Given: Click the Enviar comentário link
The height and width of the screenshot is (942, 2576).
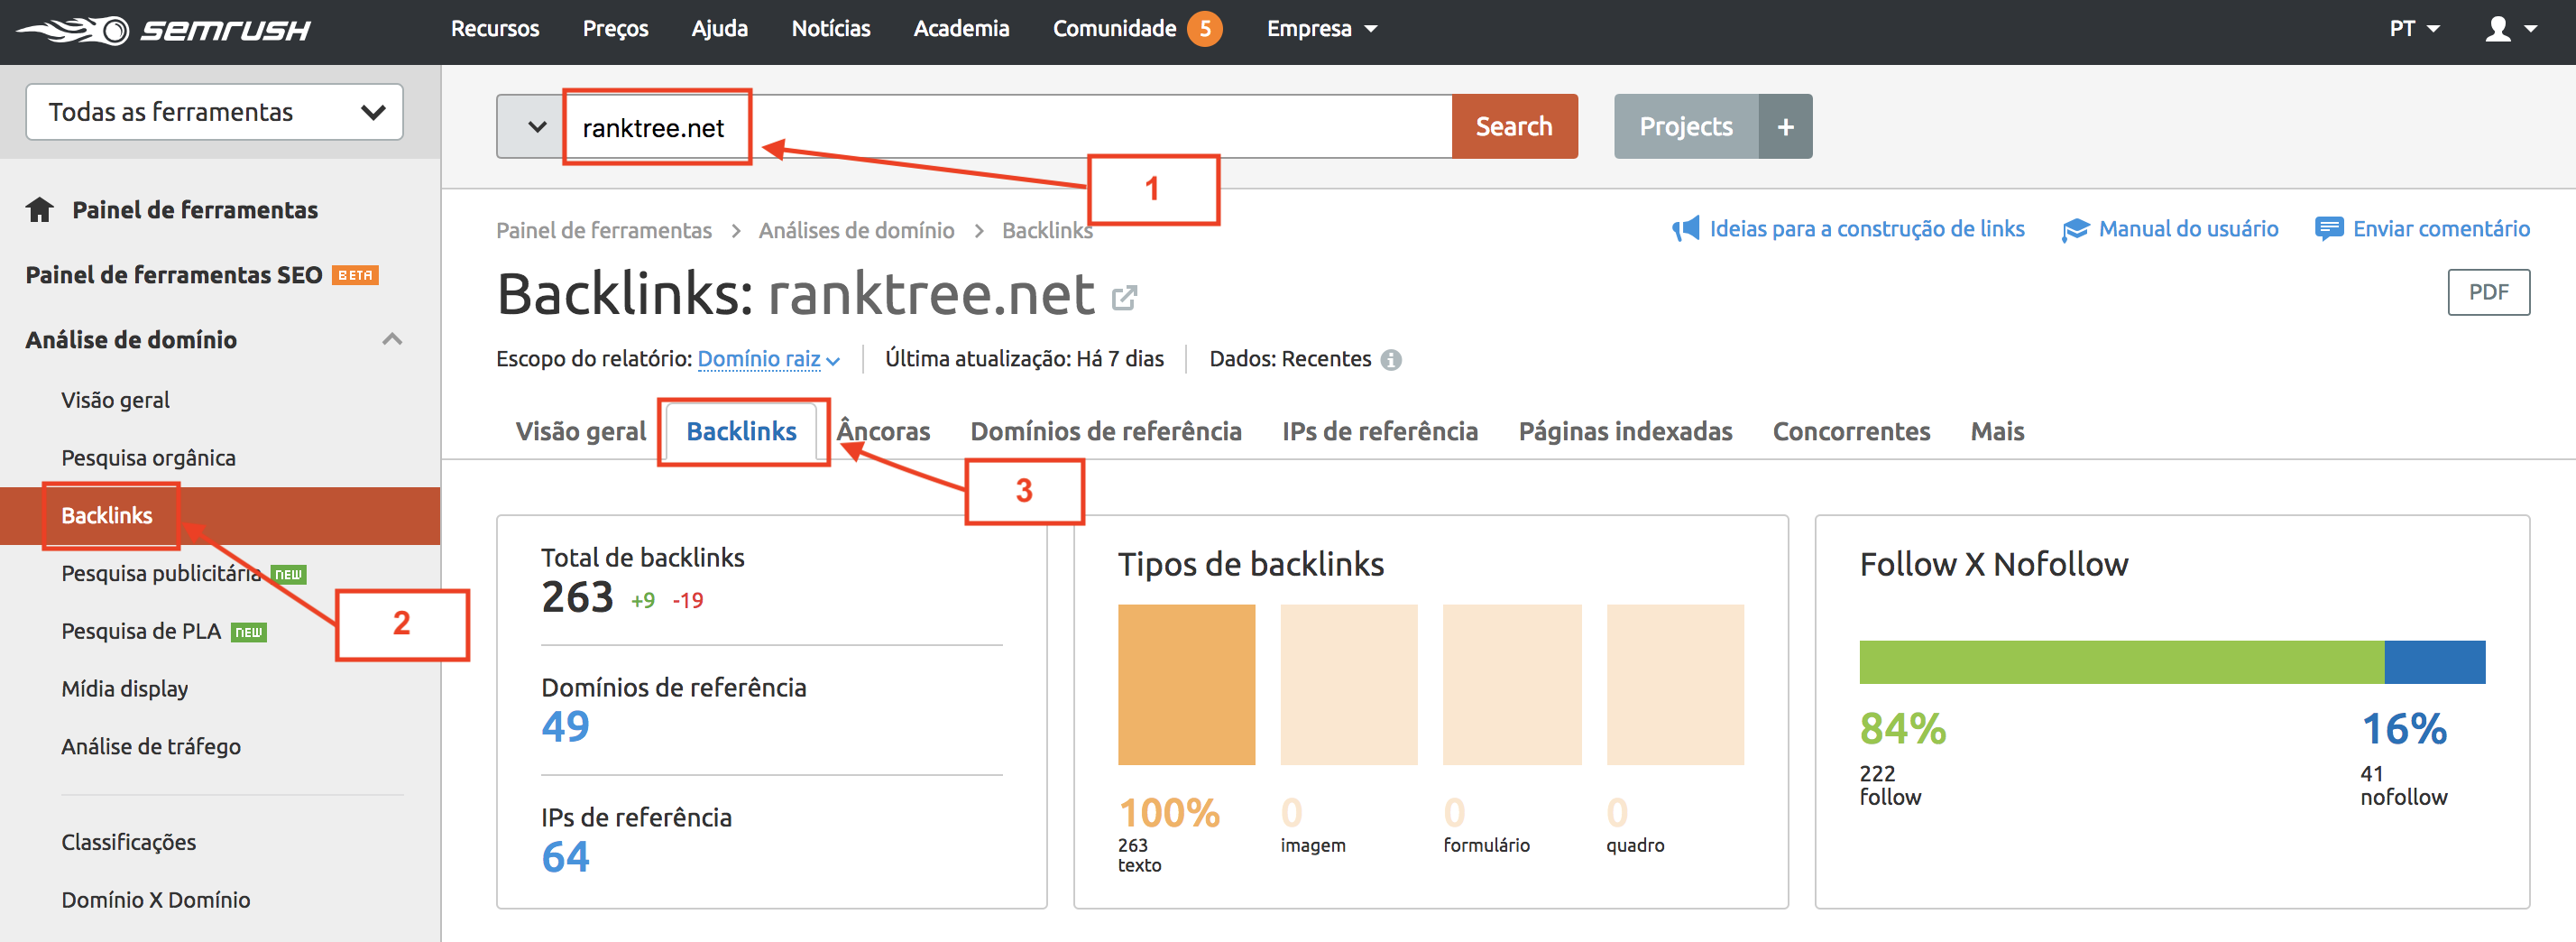Looking at the screenshot, I should (2441, 229).
